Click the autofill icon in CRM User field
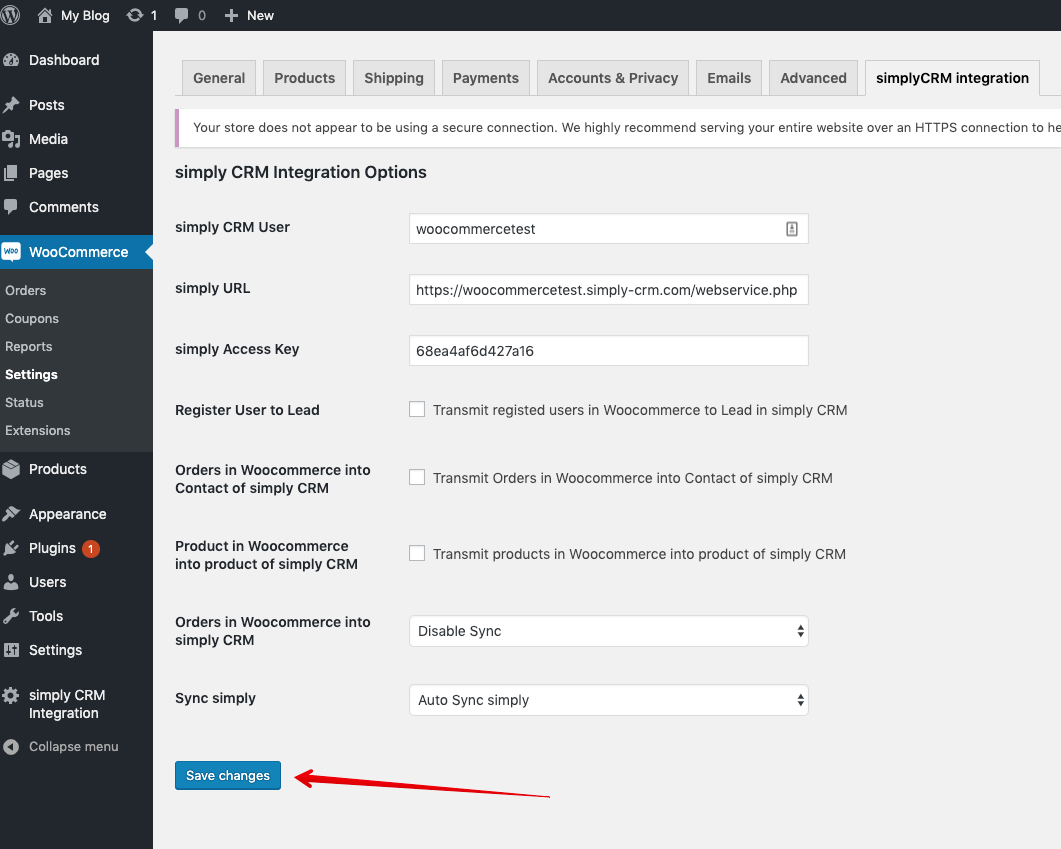This screenshot has width=1061, height=849. (791, 229)
